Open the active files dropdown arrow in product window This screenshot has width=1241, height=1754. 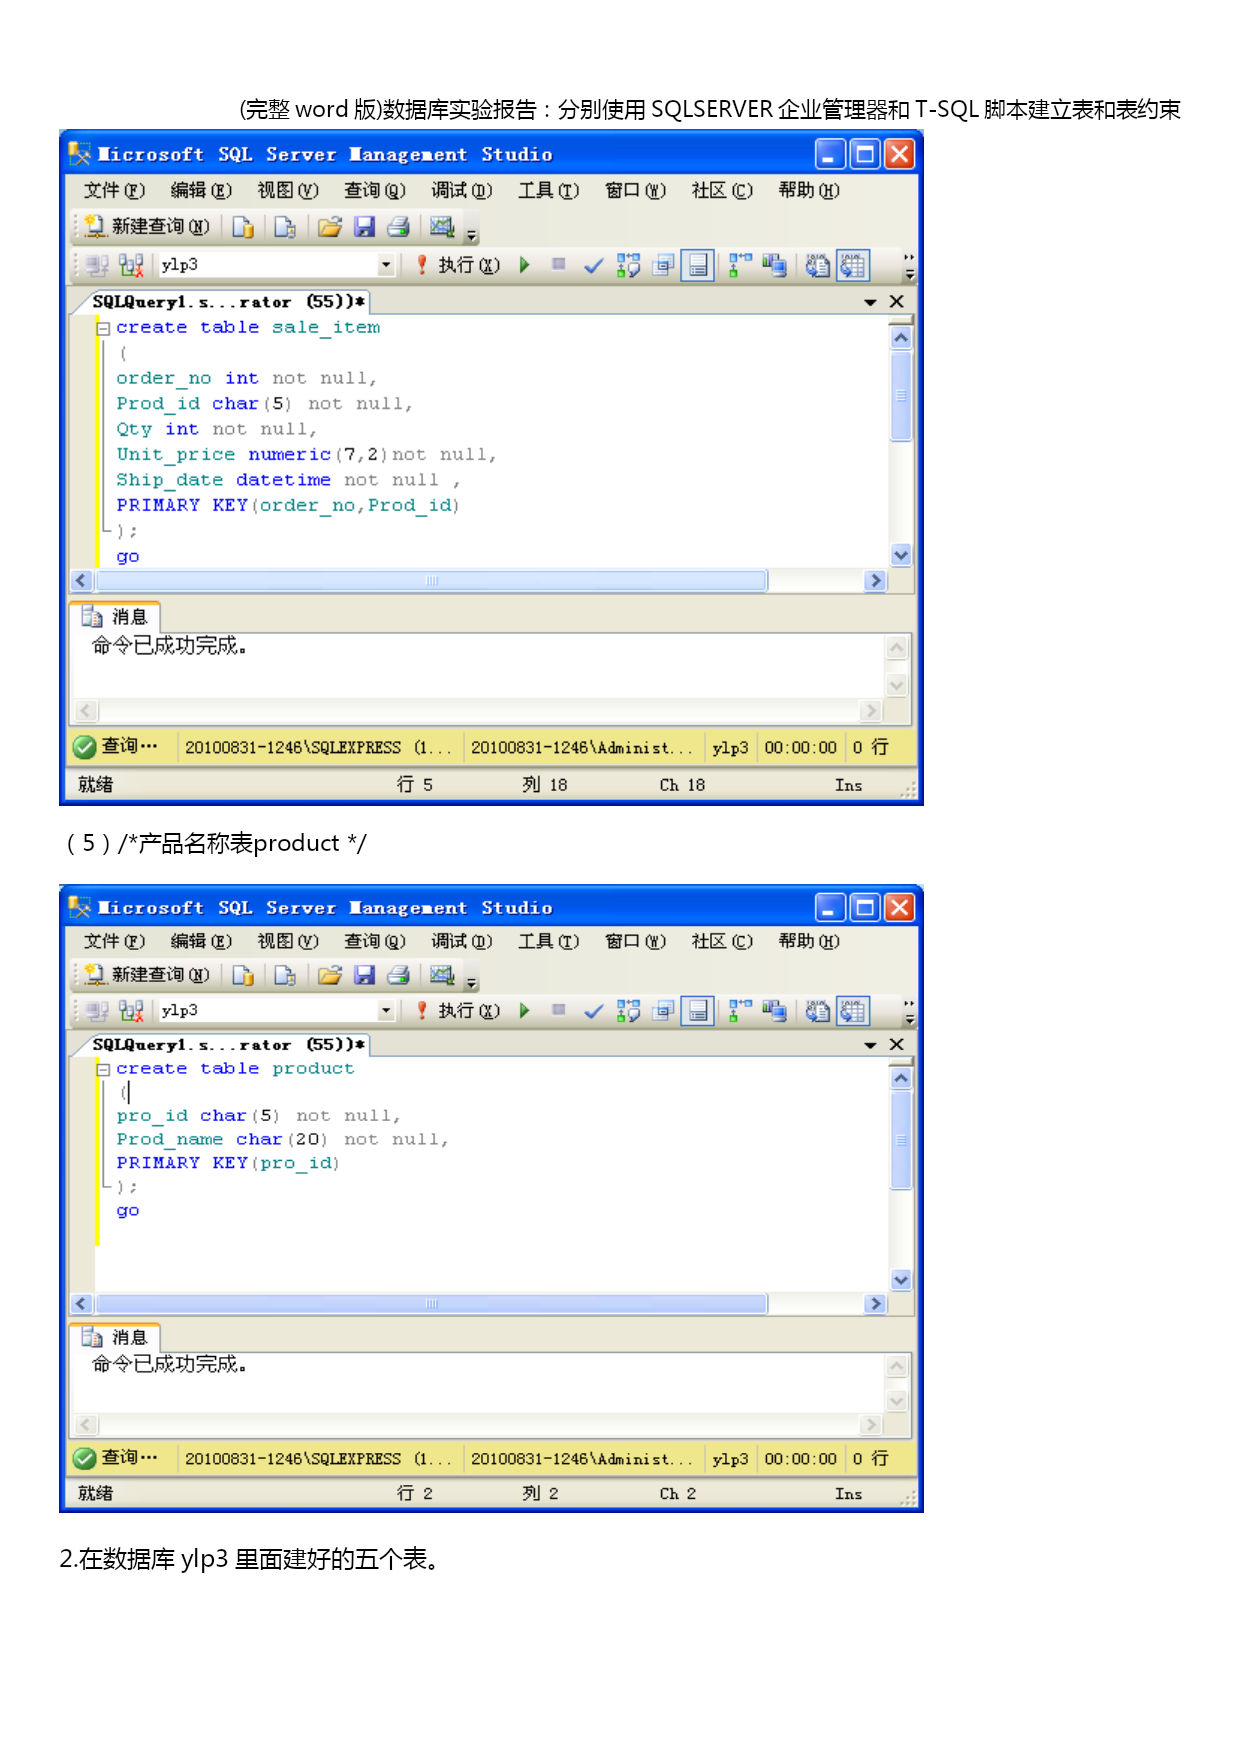pos(870,1045)
